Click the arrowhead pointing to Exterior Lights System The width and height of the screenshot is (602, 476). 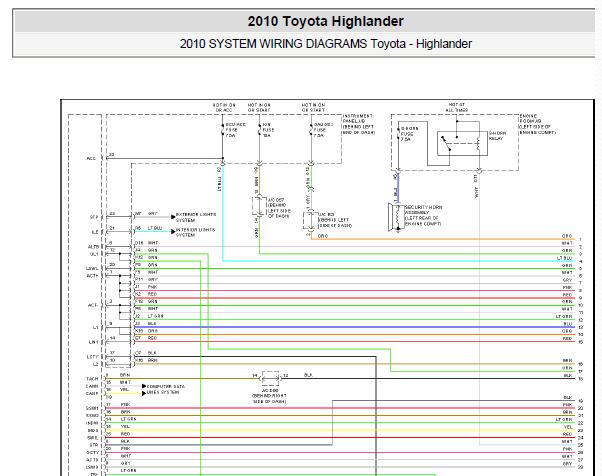(x=173, y=217)
